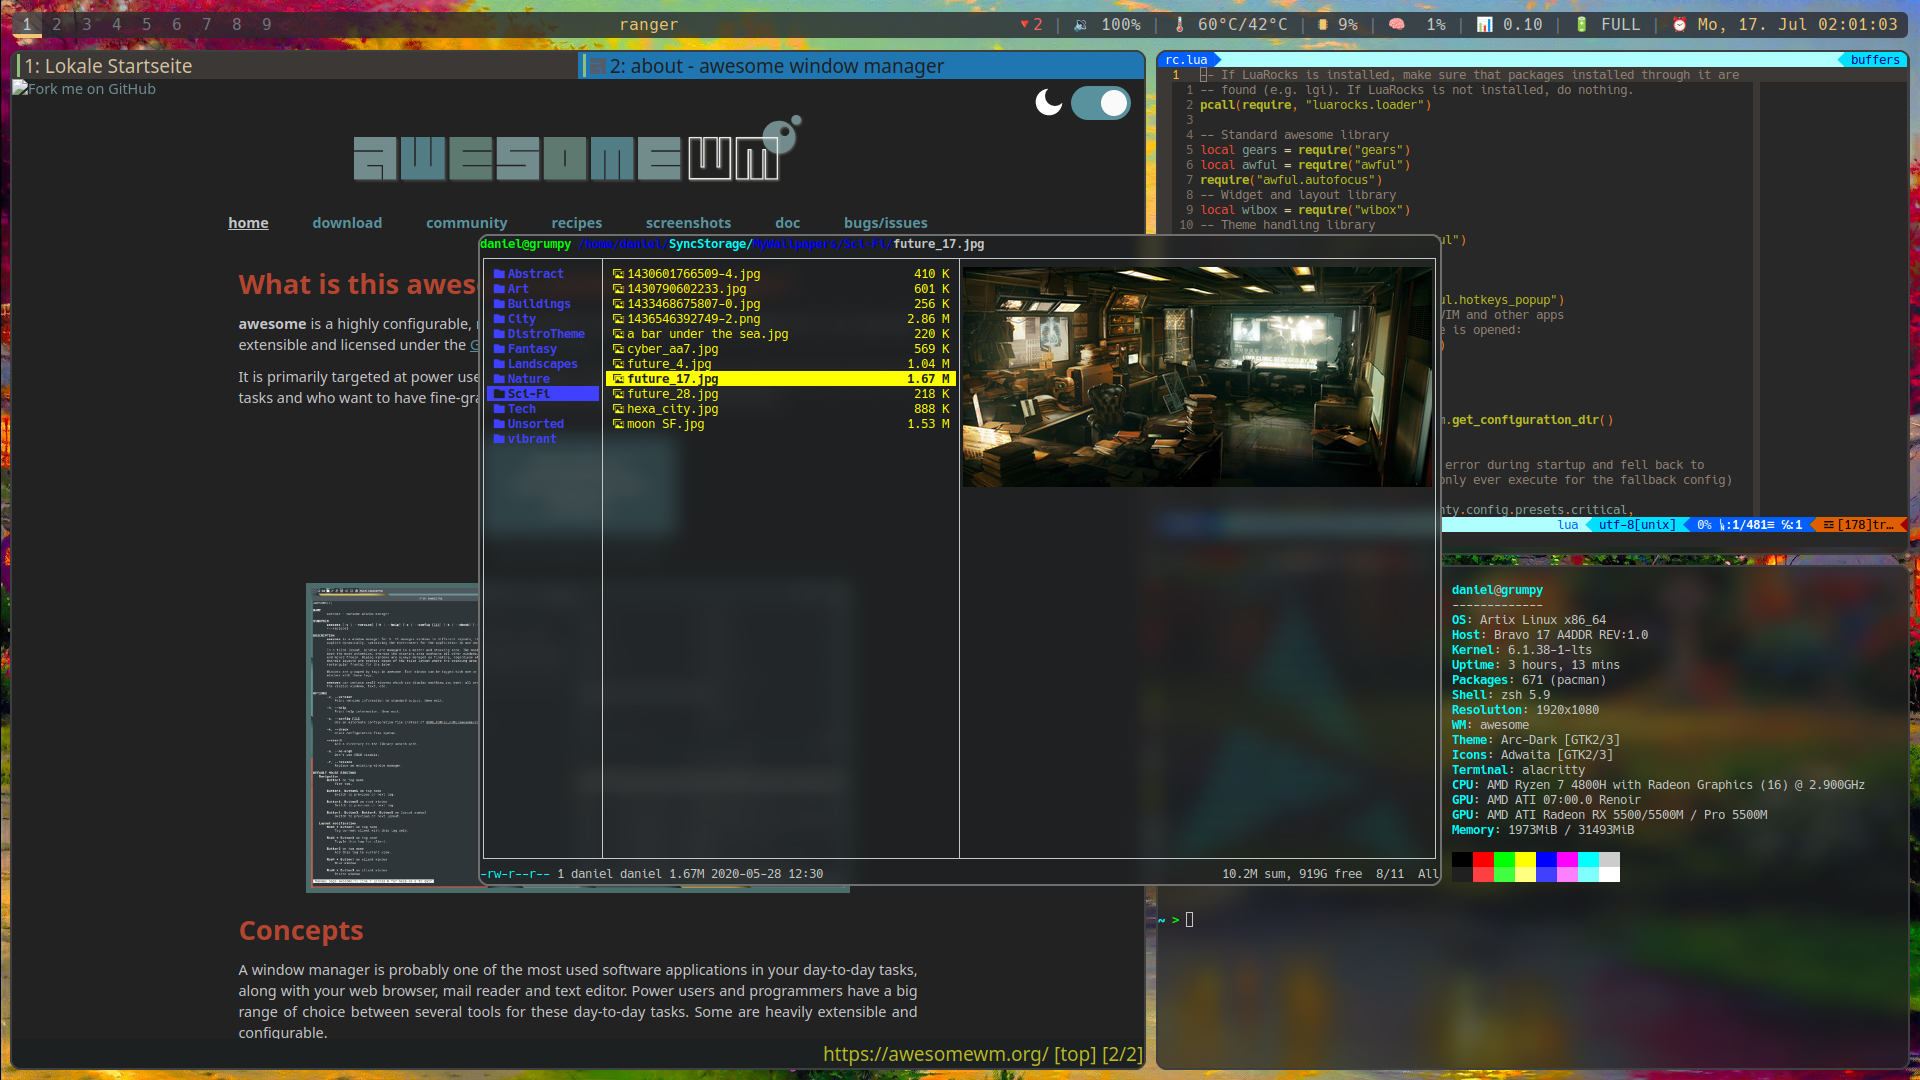The image size is (1920, 1080).
Task: Click the future_17.jpg image preview
Action: tap(1197, 376)
